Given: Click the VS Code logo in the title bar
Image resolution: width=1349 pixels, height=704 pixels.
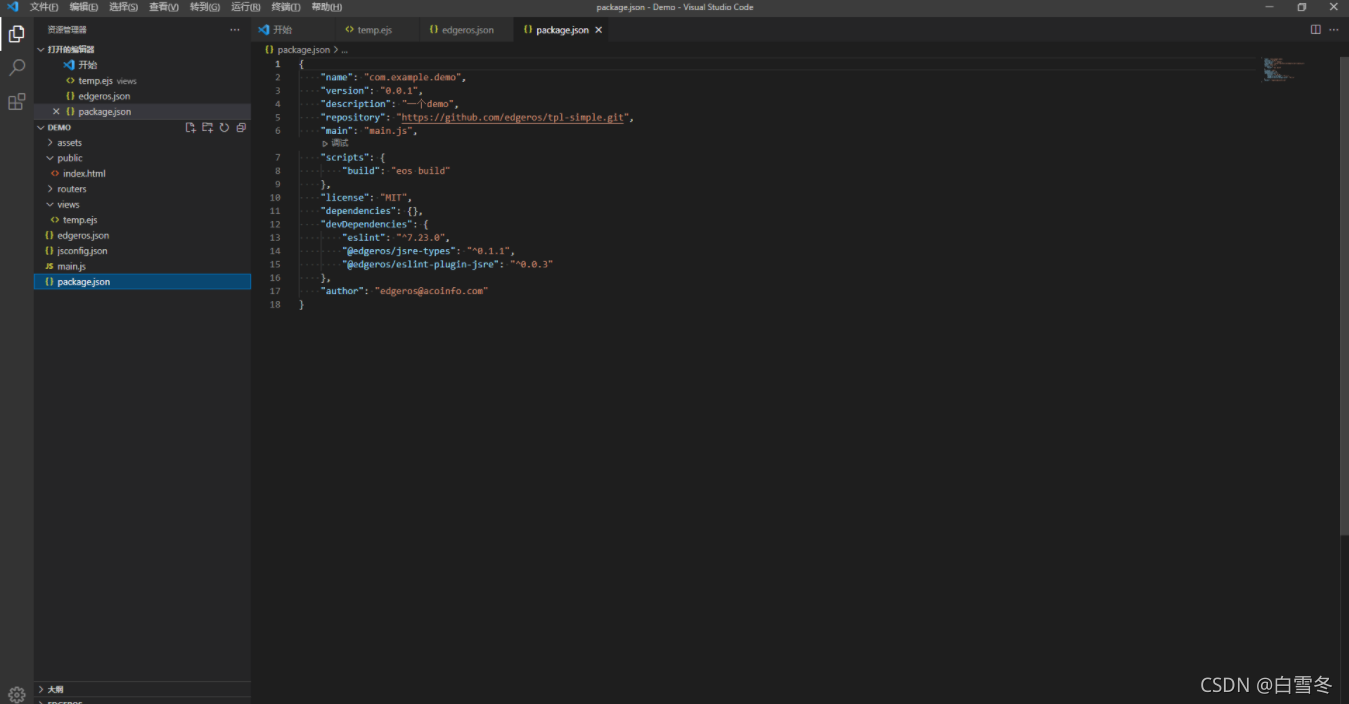Looking at the screenshot, I should [x=12, y=7].
